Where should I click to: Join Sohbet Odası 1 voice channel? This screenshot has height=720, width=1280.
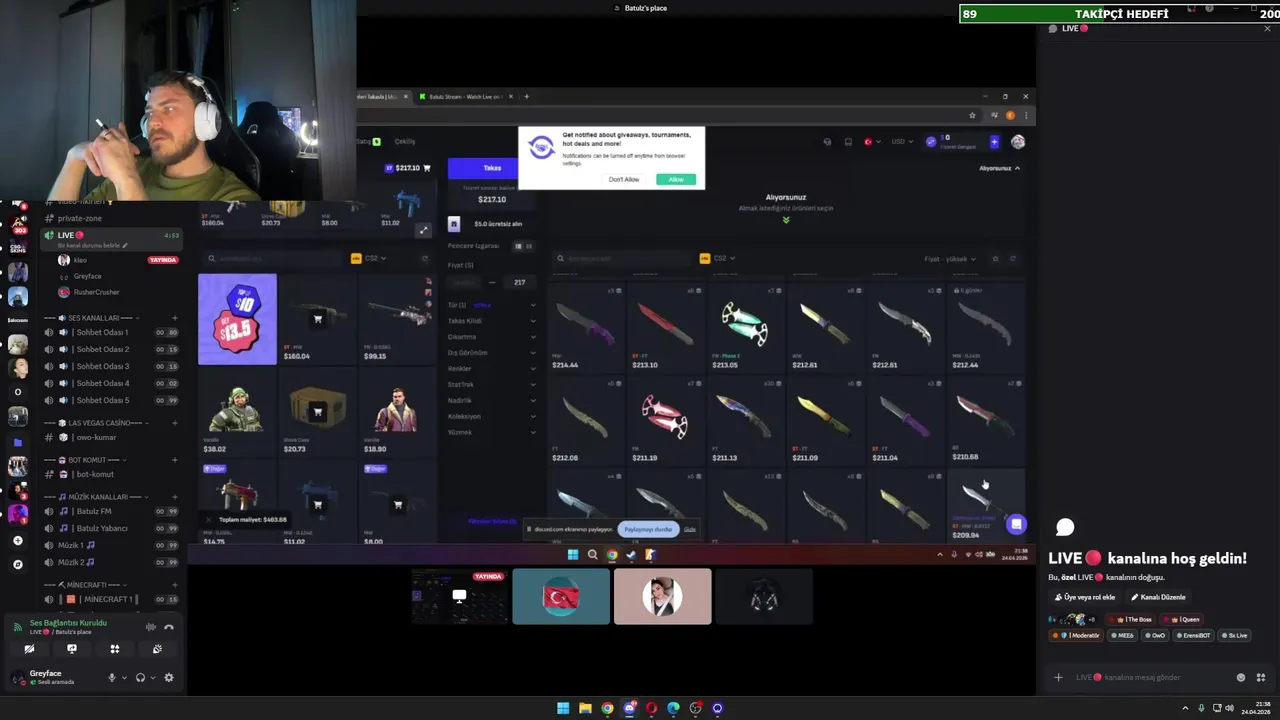click(x=111, y=332)
